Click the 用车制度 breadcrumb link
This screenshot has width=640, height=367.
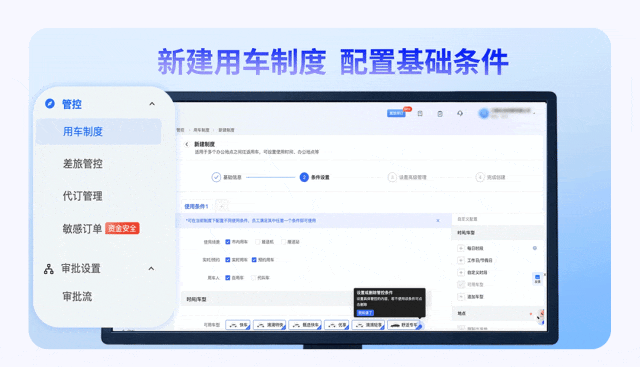pos(201,130)
